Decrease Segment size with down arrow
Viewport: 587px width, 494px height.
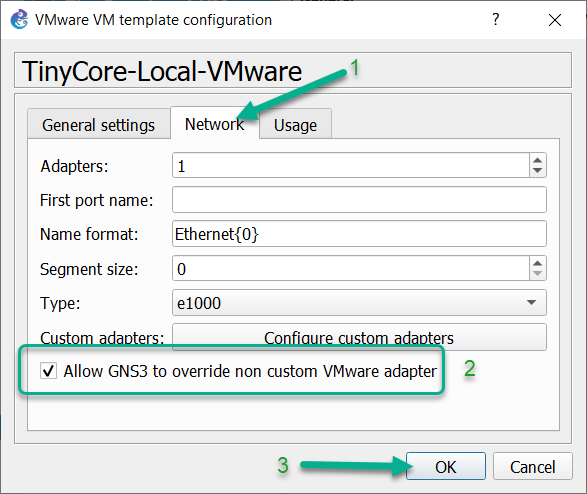coord(538,274)
